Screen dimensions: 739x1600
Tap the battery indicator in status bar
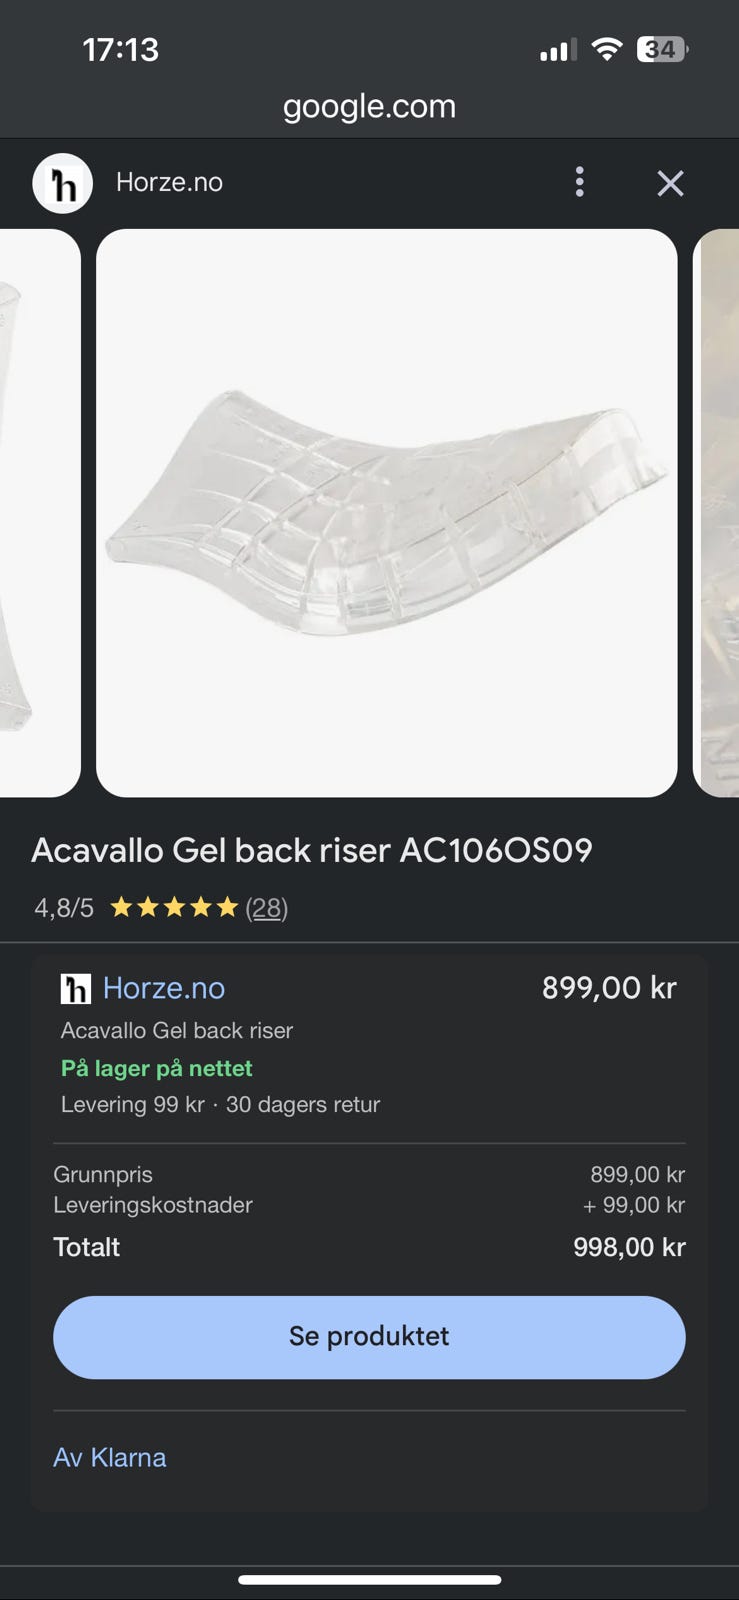(x=663, y=49)
